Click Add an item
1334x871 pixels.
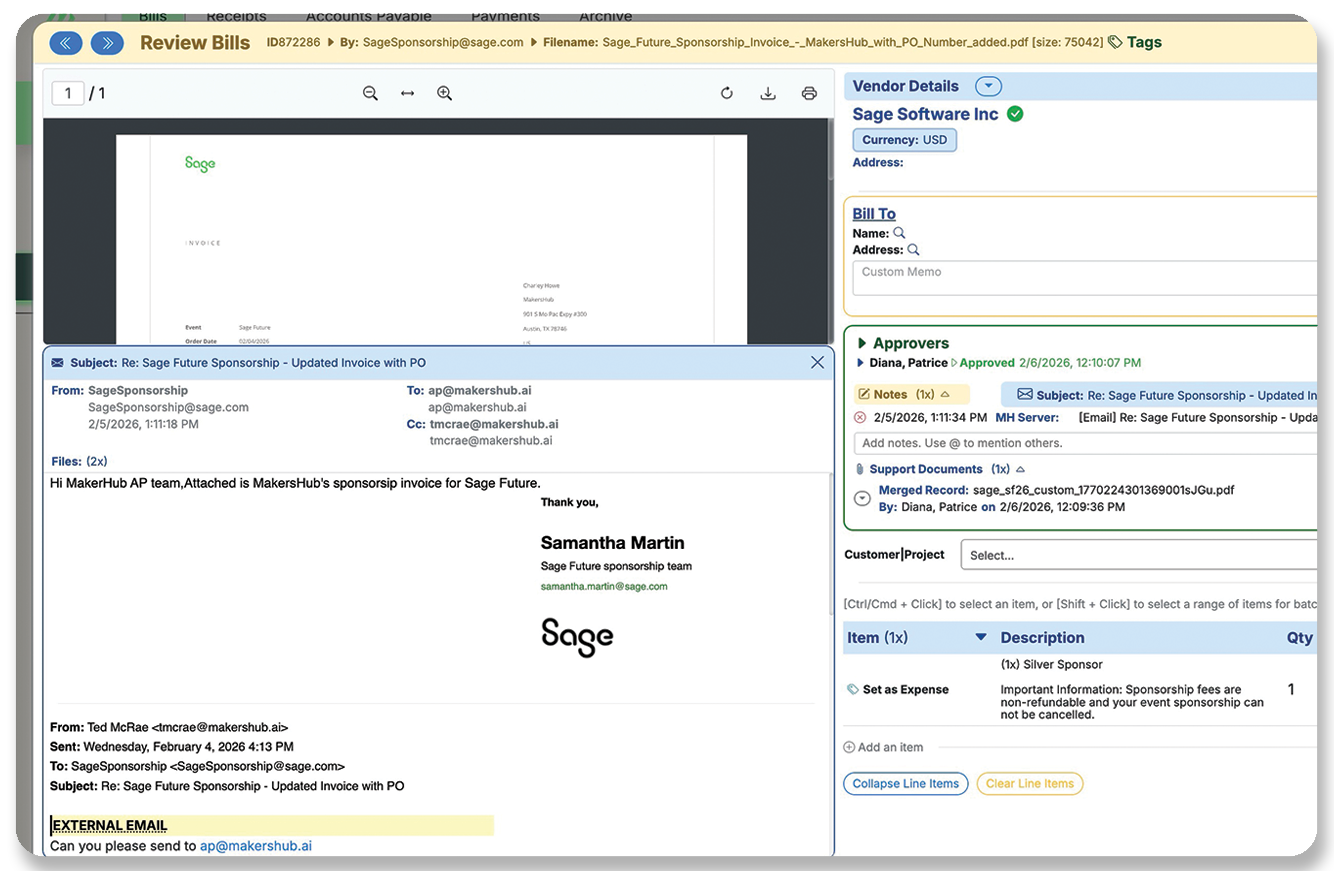pos(891,747)
